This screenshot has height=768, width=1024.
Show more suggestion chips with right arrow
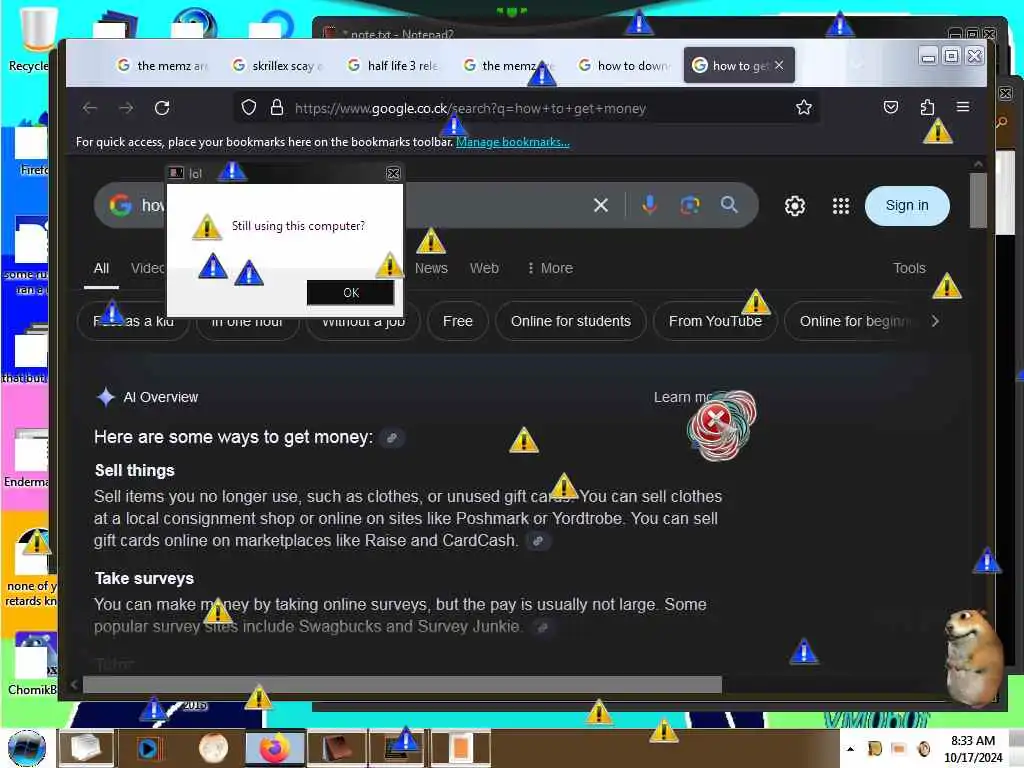click(935, 321)
